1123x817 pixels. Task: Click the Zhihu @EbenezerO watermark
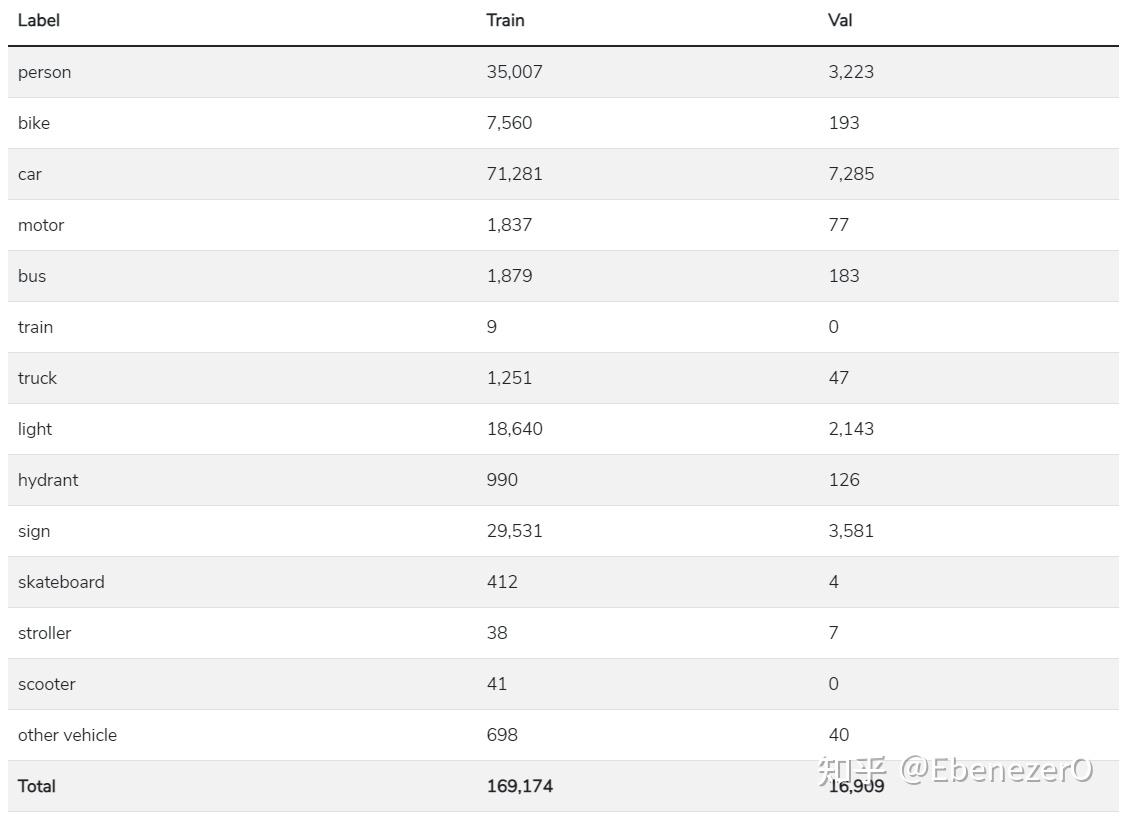[x=955, y=769]
